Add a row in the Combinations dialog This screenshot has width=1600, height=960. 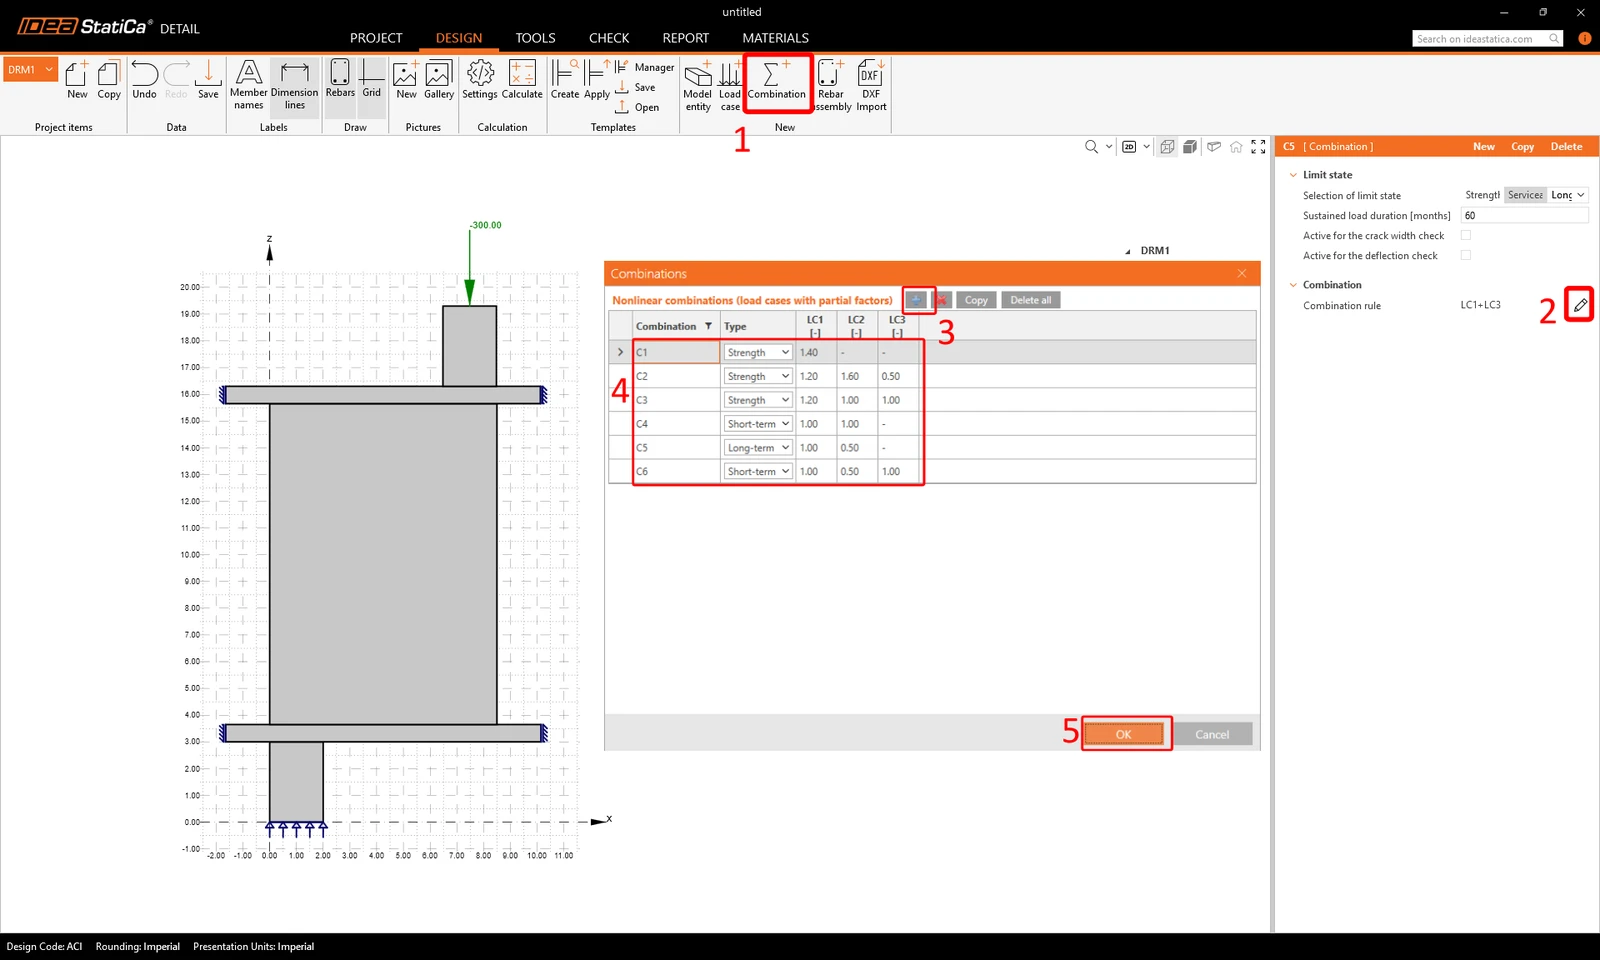pyautogui.click(x=916, y=300)
